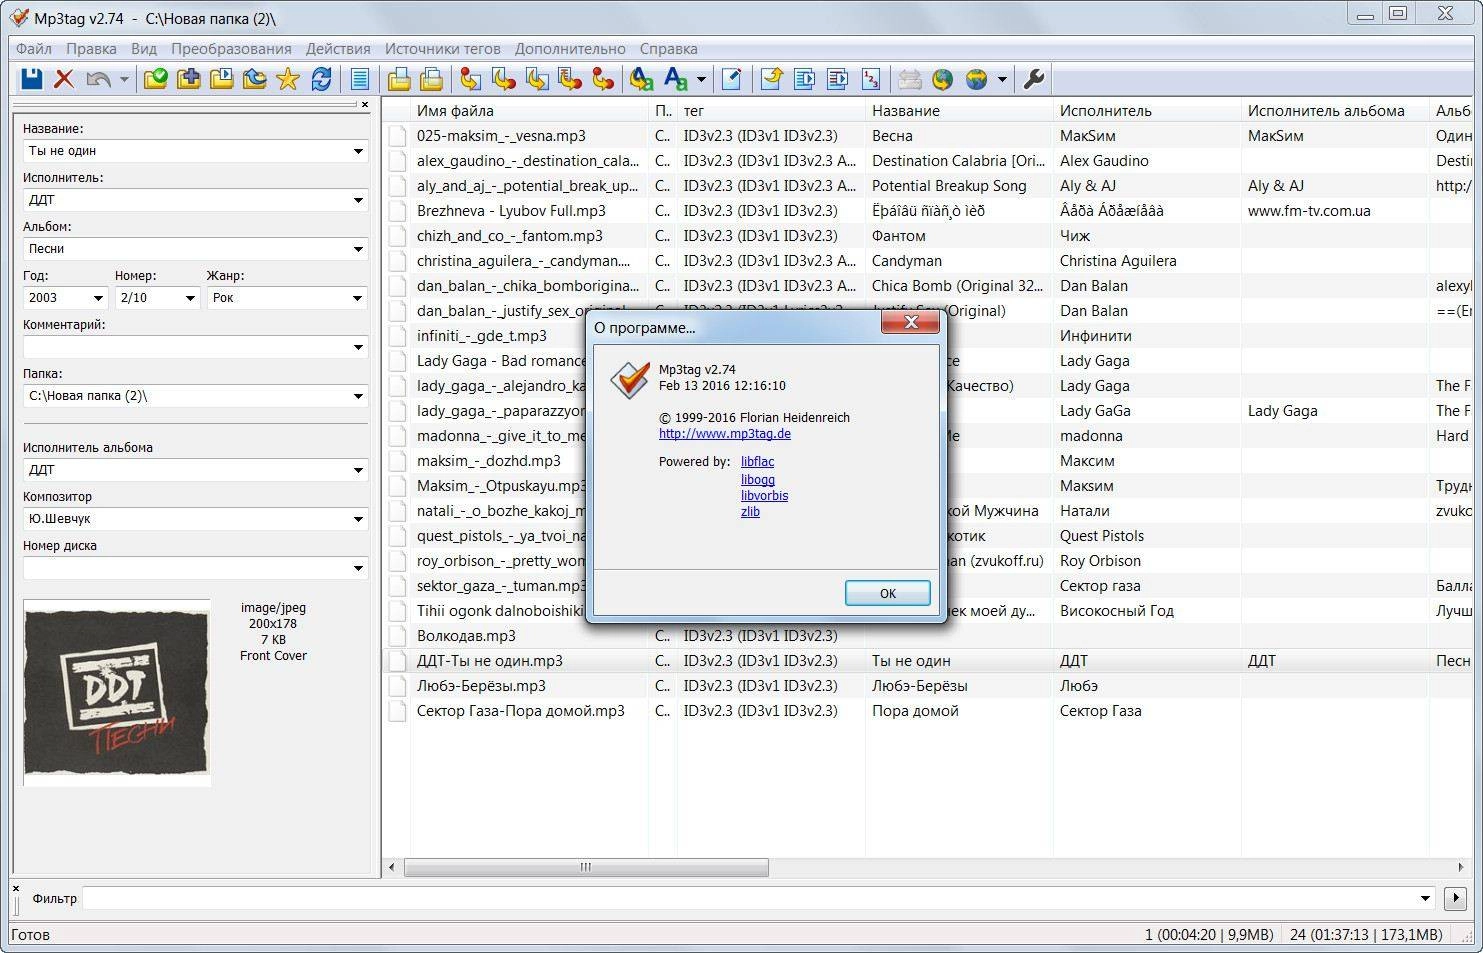Add directory with the folder plus icon
Image resolution: width=1483 pixels, height=953 pixels.
point(188,79)
